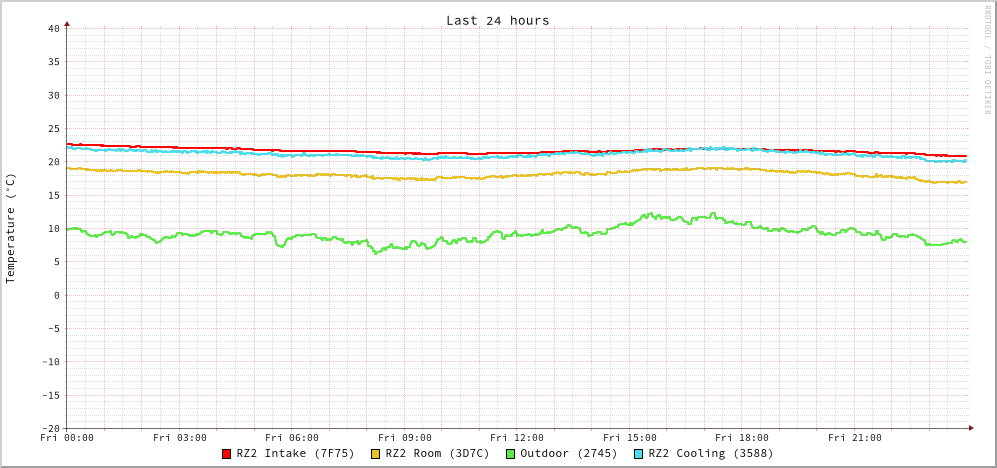Viewport: 997px width, 468px height.
Task: Click the yellow RZ2 Room legend swatch
Action: 376,454
